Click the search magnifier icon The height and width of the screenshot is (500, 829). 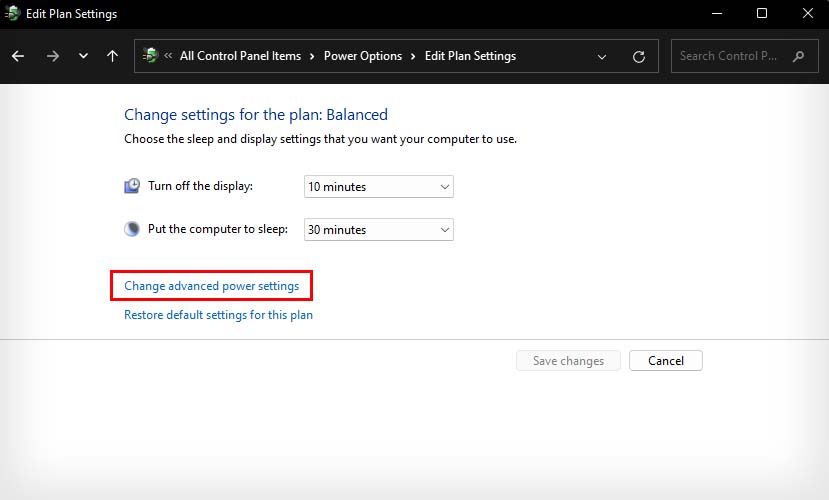point(798,56)
